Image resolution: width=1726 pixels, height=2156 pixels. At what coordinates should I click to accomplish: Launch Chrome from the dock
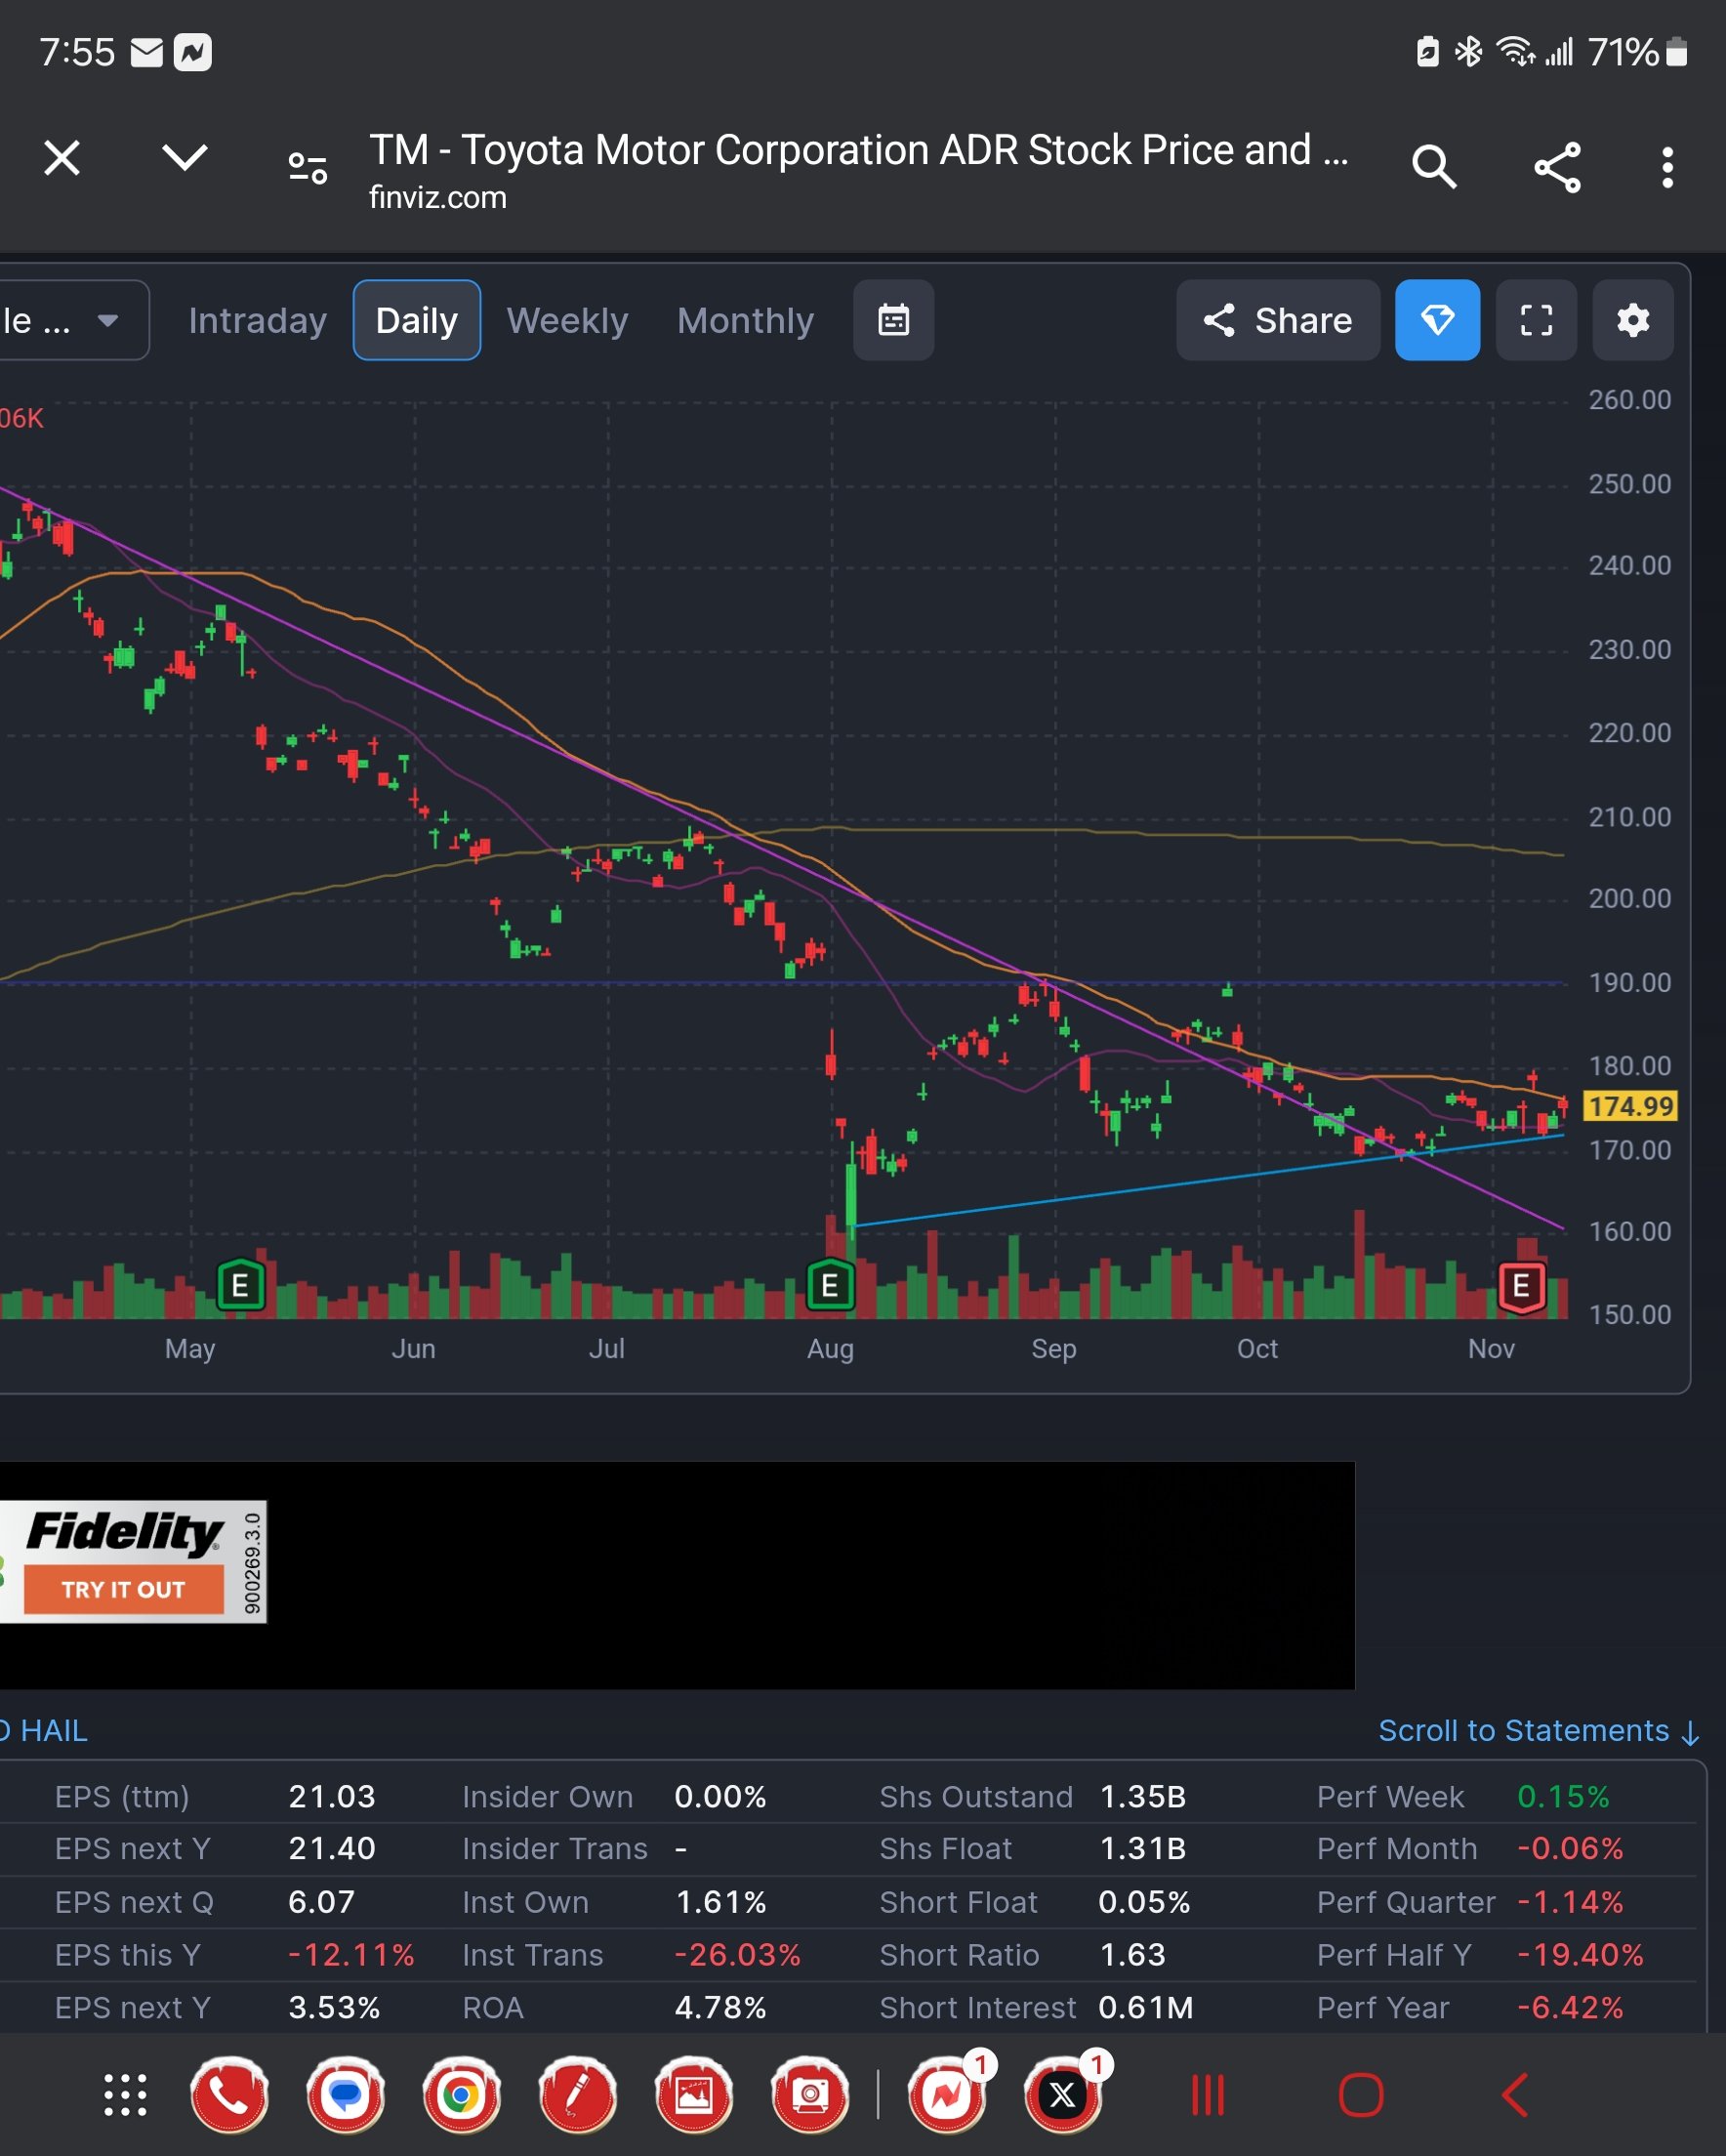click(x=461, y=2095)
